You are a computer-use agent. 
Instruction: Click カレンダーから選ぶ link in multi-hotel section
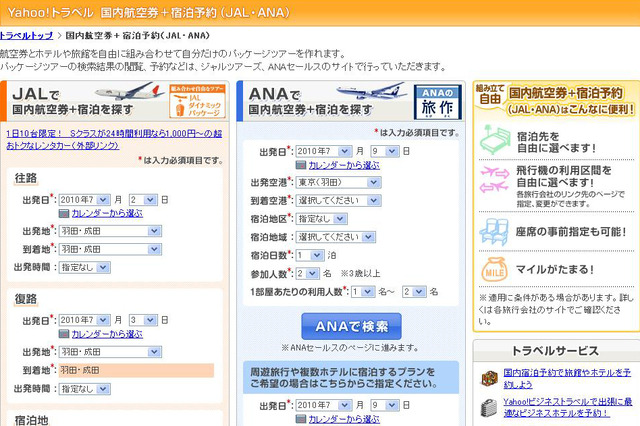344,419
